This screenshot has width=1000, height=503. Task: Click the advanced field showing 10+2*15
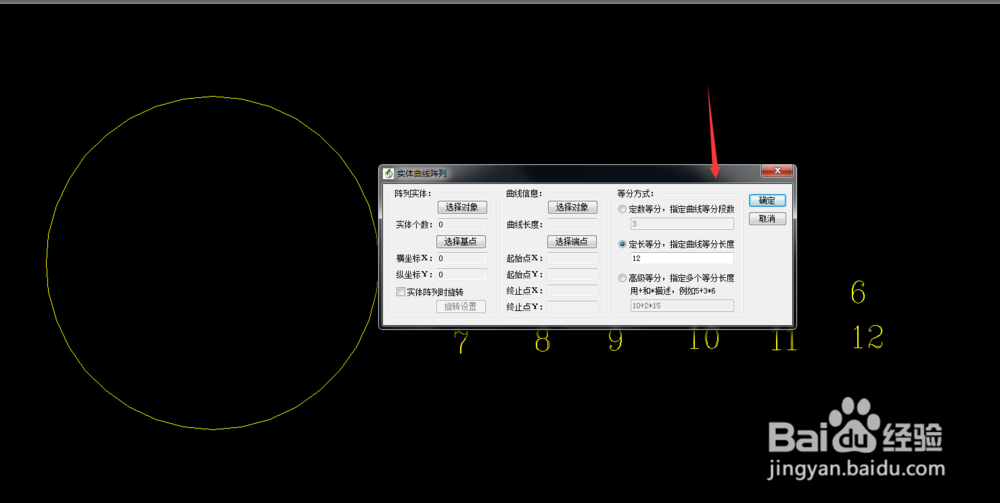682,306
